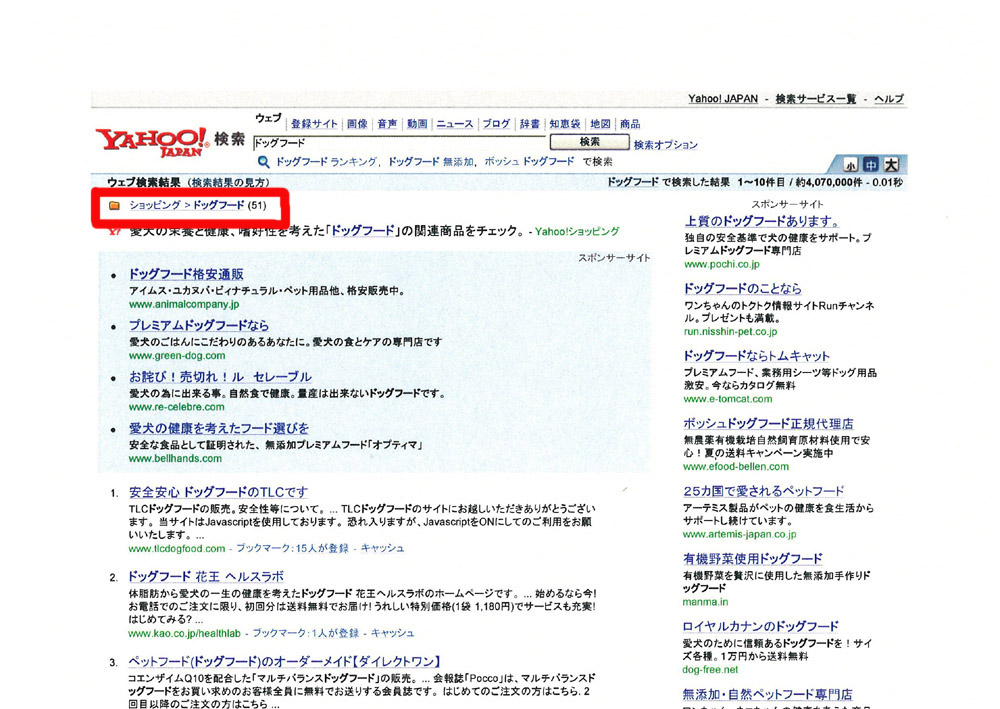Open the 音声 search tab
1000x709 pixels.
point(387,124)
